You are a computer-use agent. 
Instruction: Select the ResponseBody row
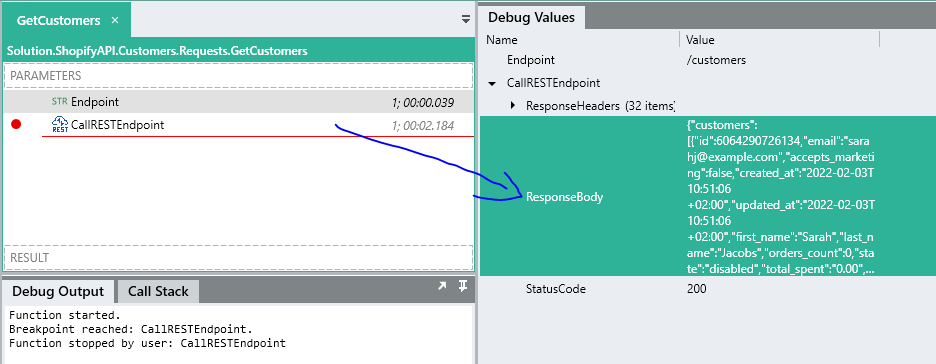(707, 196)
